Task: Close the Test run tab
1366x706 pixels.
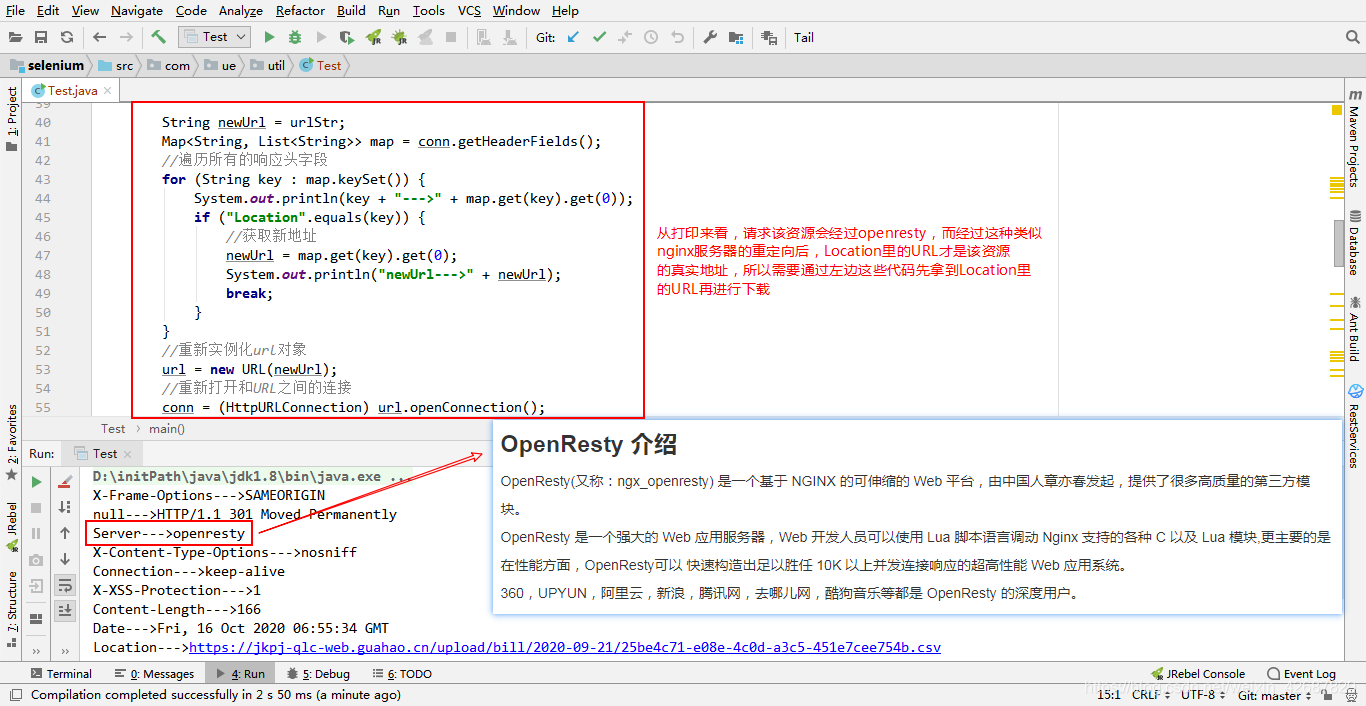Action: click(x=129, y=454)
